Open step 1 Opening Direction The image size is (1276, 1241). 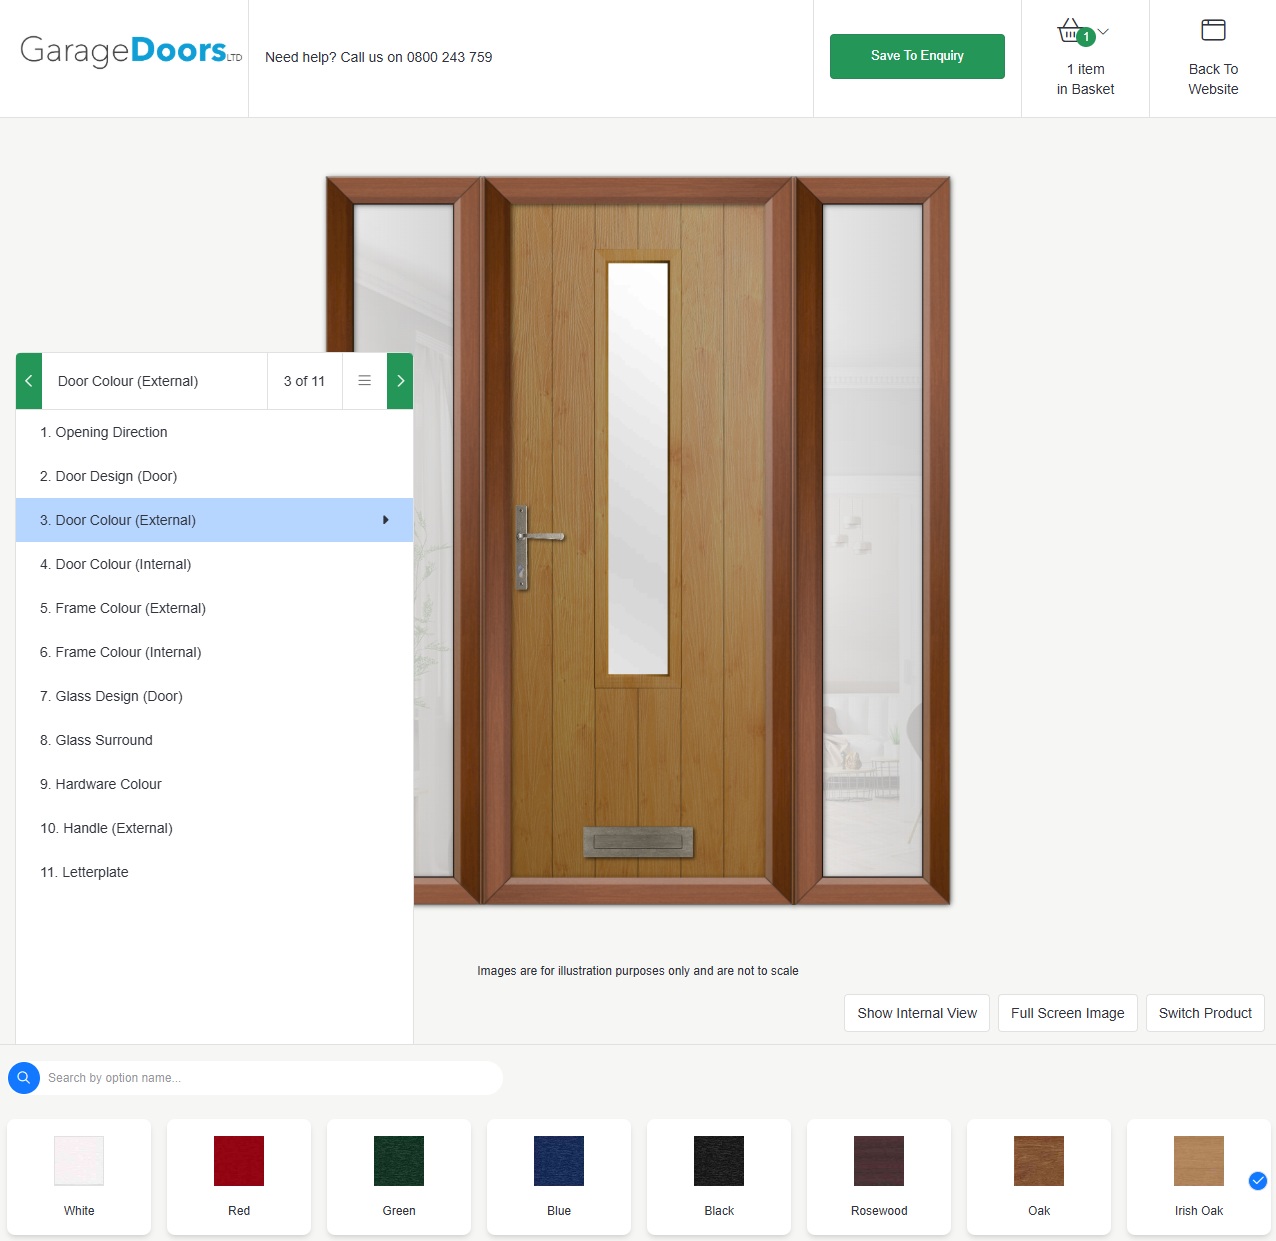(214, 432)
